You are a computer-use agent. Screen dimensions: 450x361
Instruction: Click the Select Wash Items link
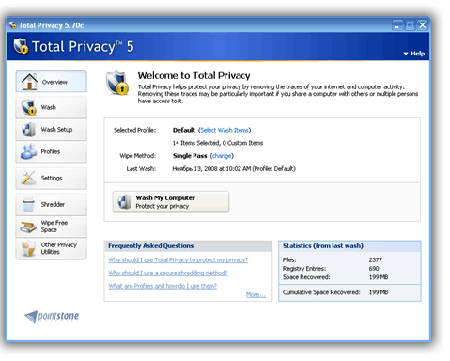(x=224, y=130)
